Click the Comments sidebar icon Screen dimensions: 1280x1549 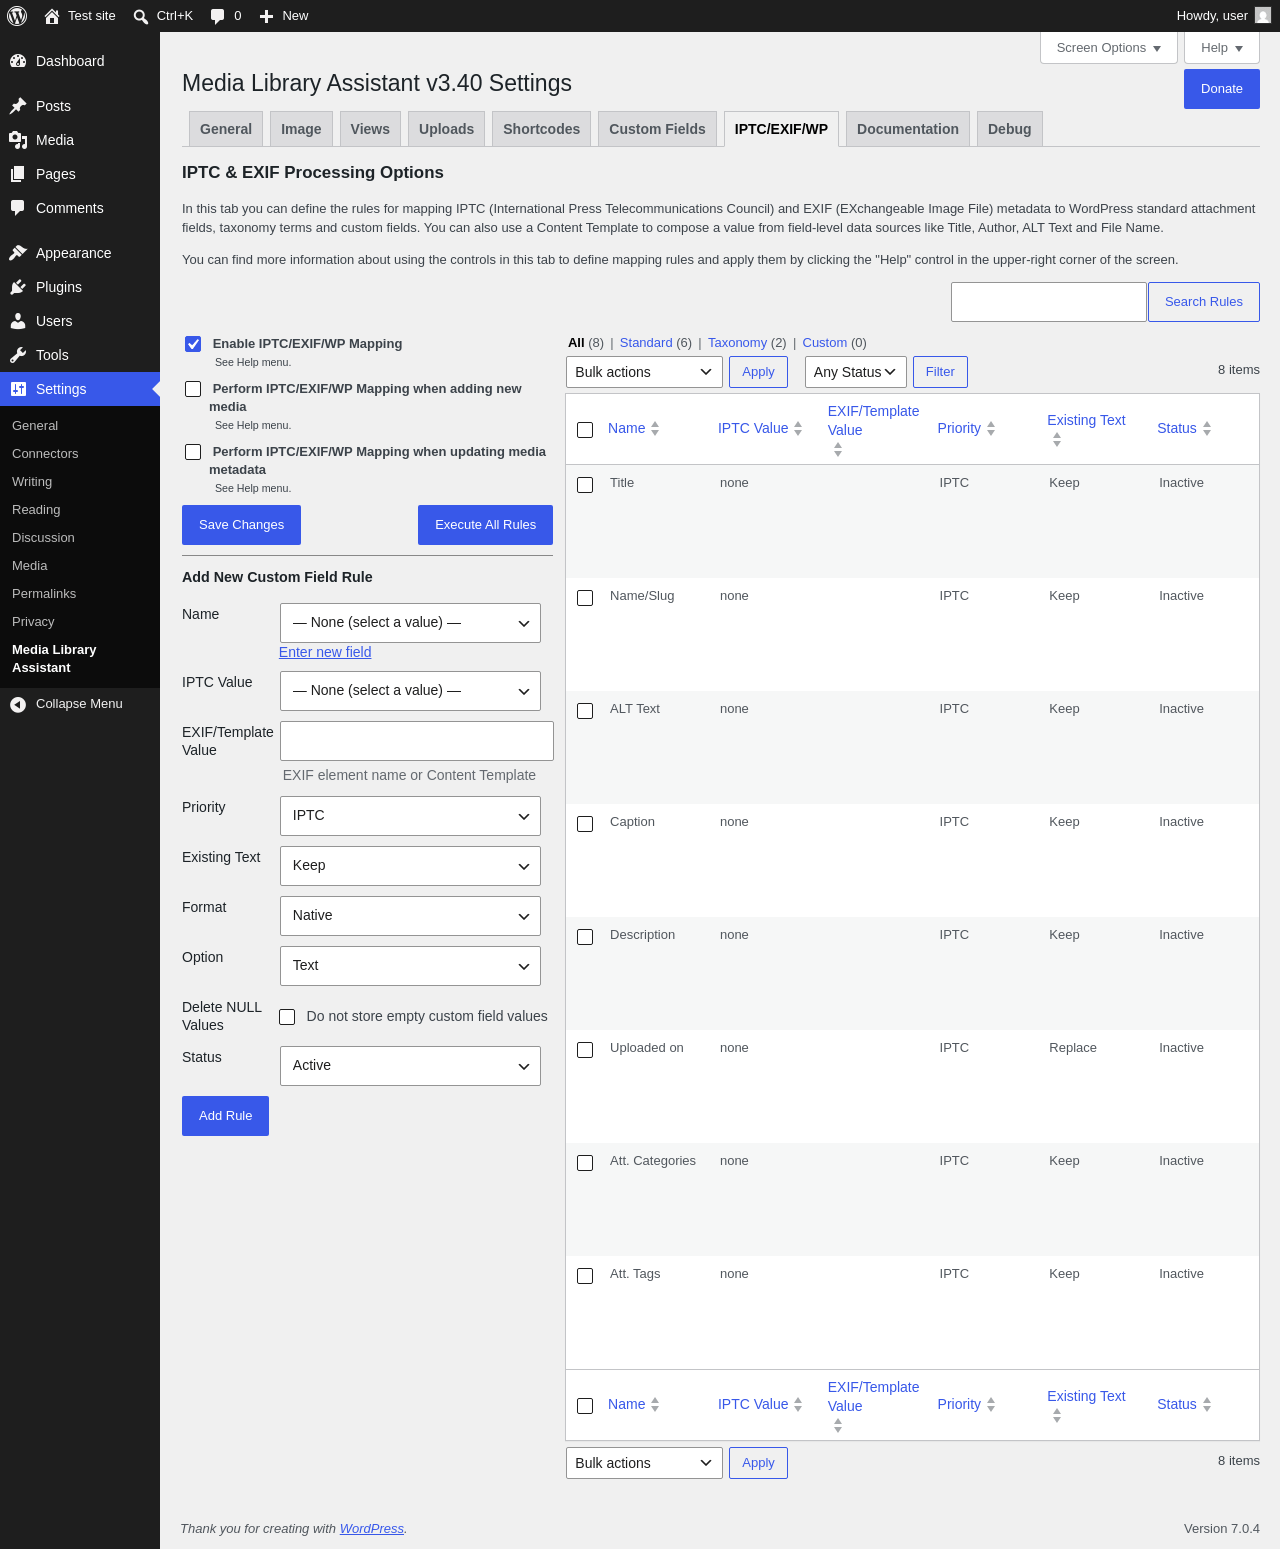point(18,208)
